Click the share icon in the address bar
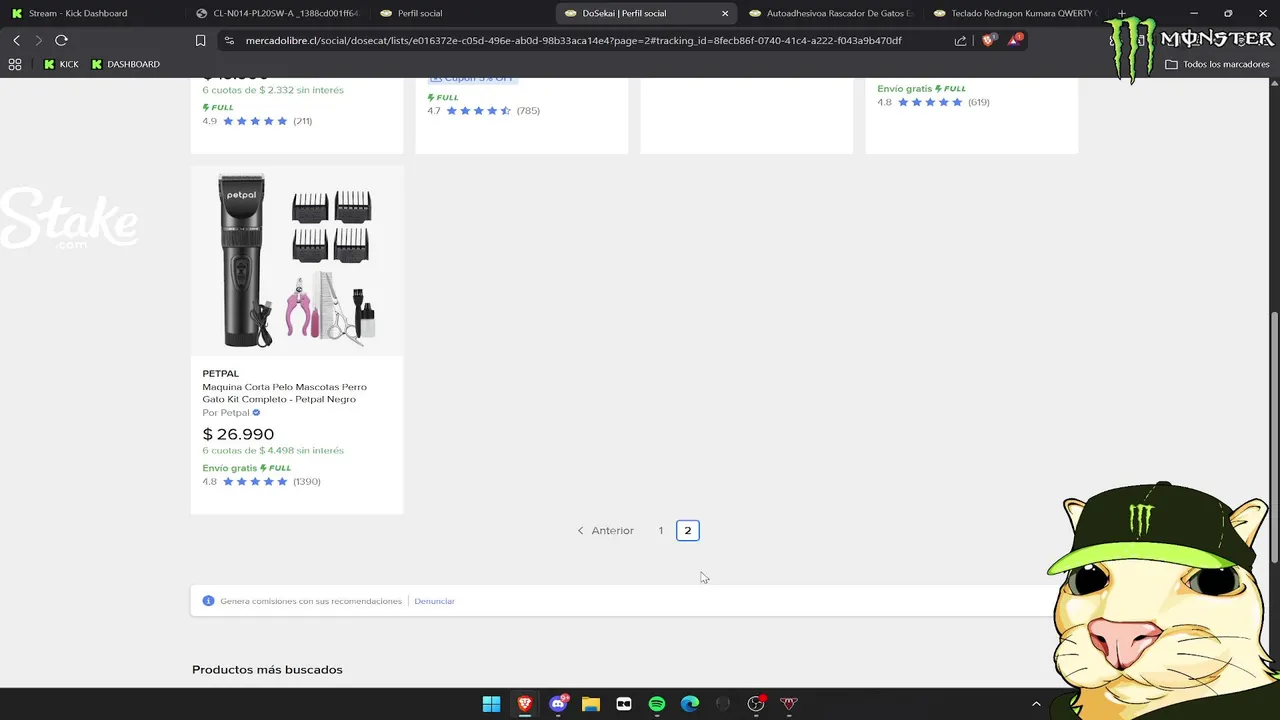1280x720 pixels. pos(961,41)
